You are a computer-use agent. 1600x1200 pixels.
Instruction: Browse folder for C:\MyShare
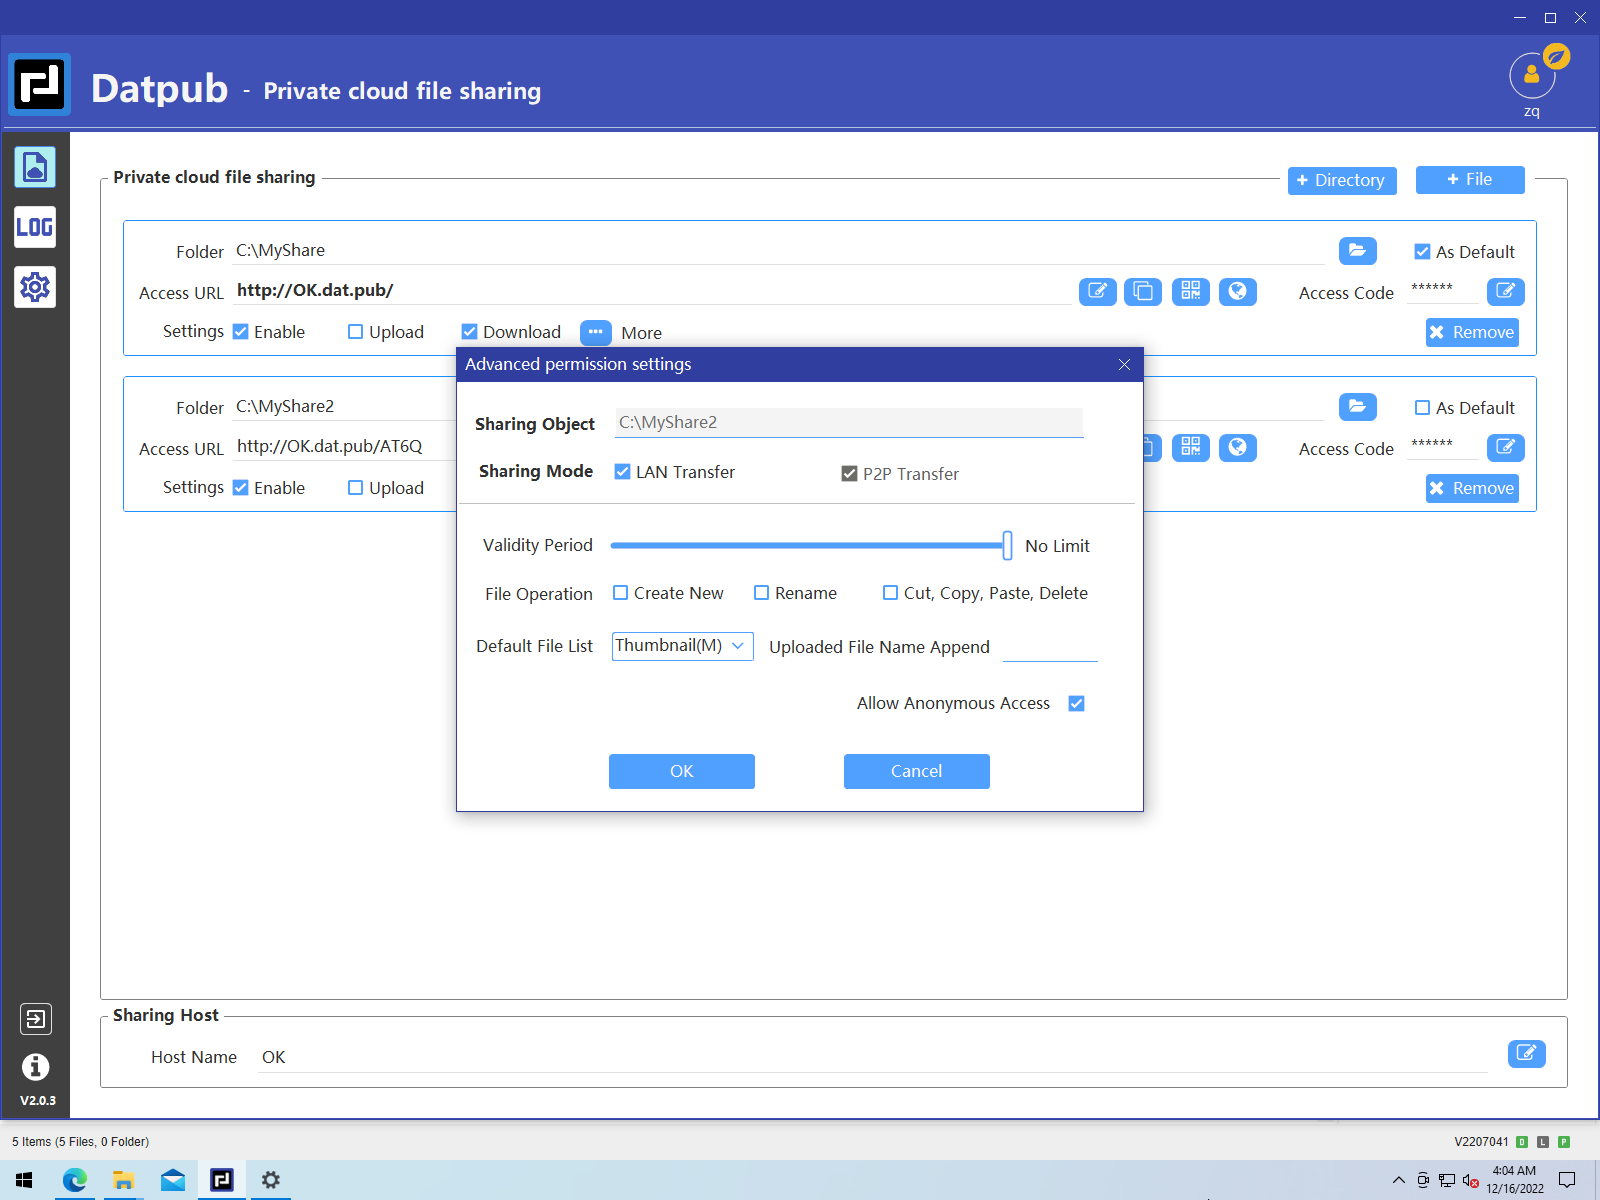click(1357, 251)
